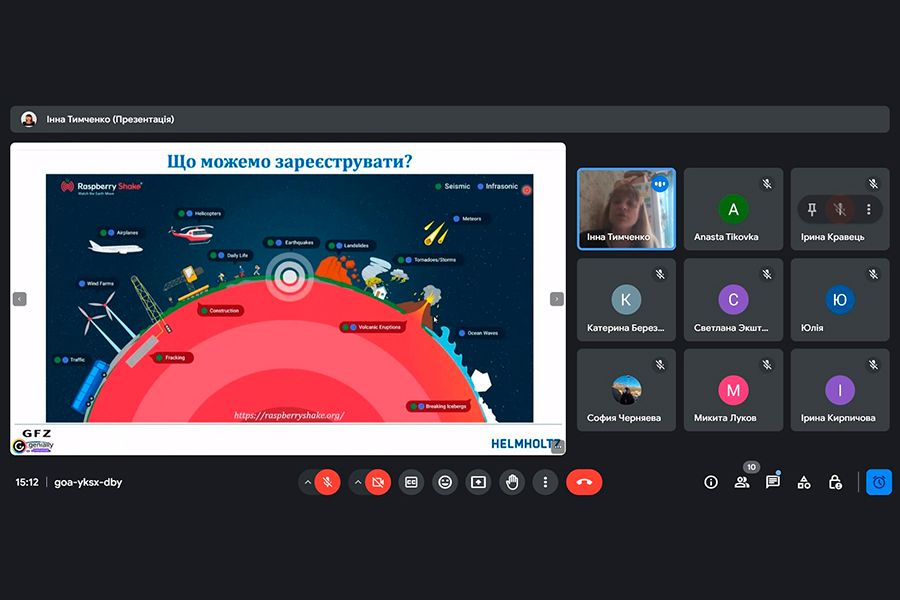
Task: Click the raspberryshake.org link on slide
Action: pyautogui.click(x=289, y=415)
